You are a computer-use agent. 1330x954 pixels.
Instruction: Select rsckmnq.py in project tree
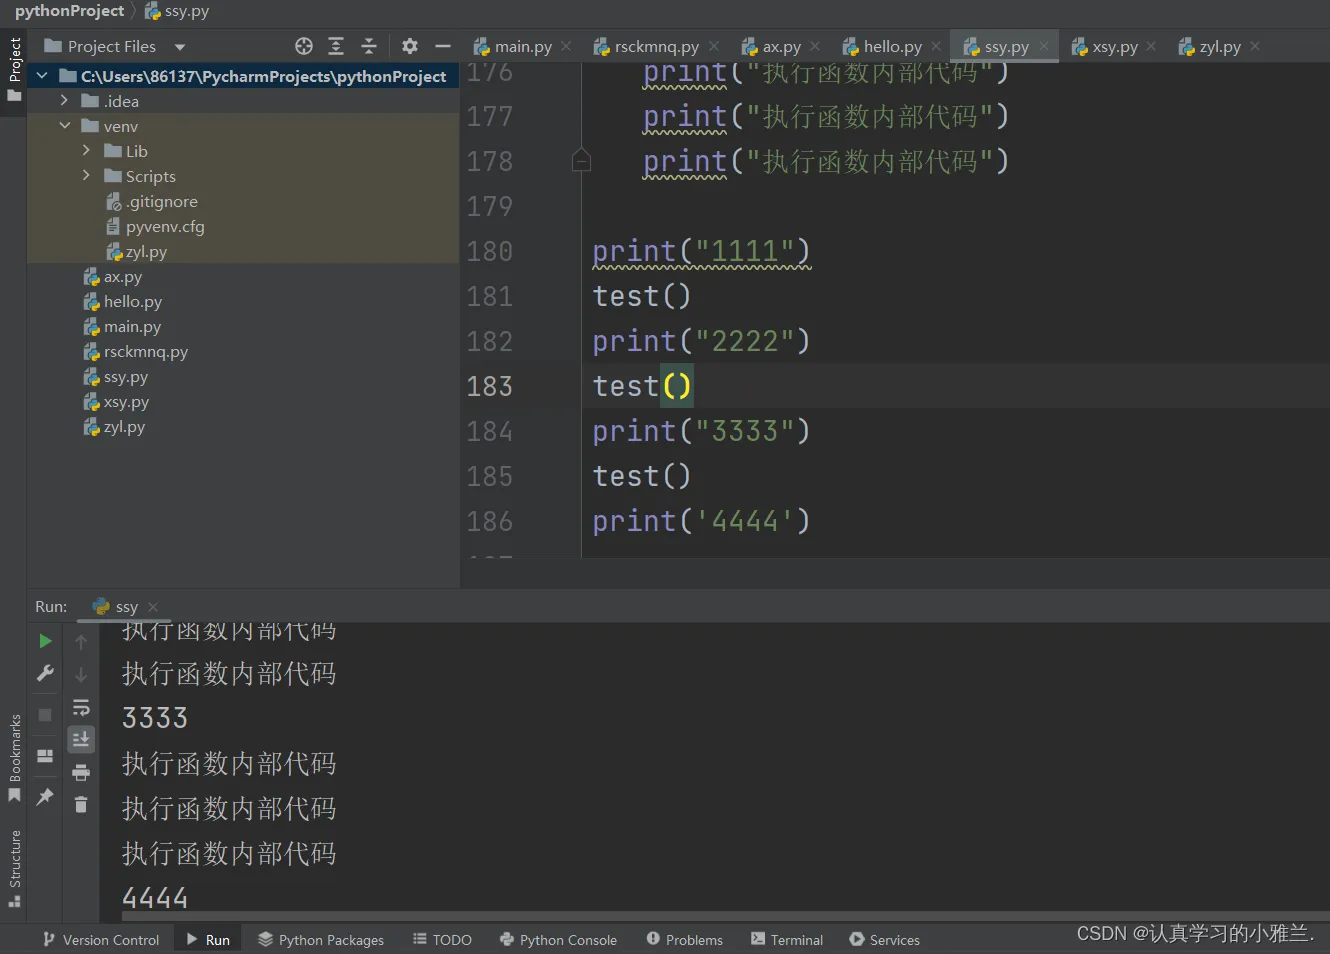click(x=136, y=352)
